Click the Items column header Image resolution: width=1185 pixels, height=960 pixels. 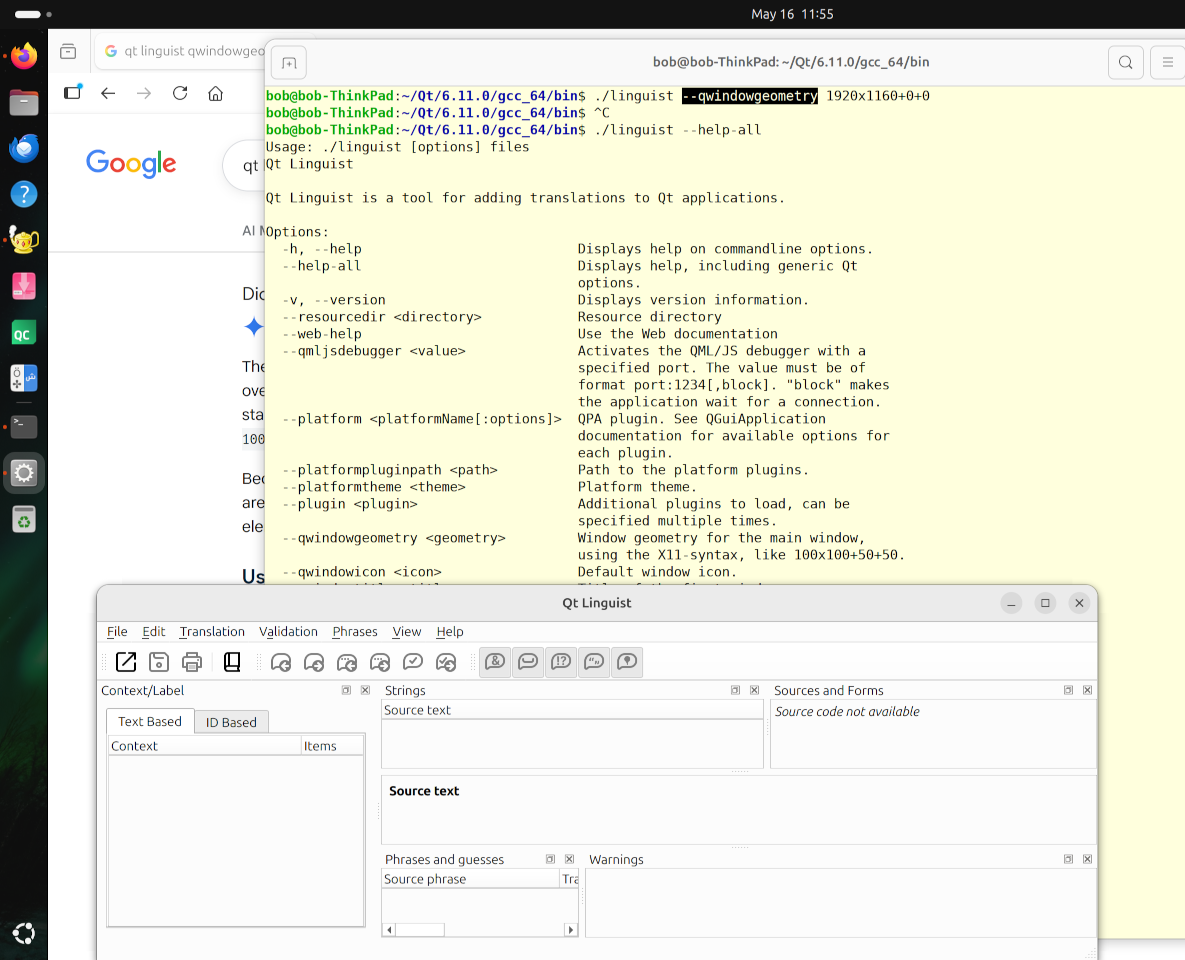[x=333, y=746]
